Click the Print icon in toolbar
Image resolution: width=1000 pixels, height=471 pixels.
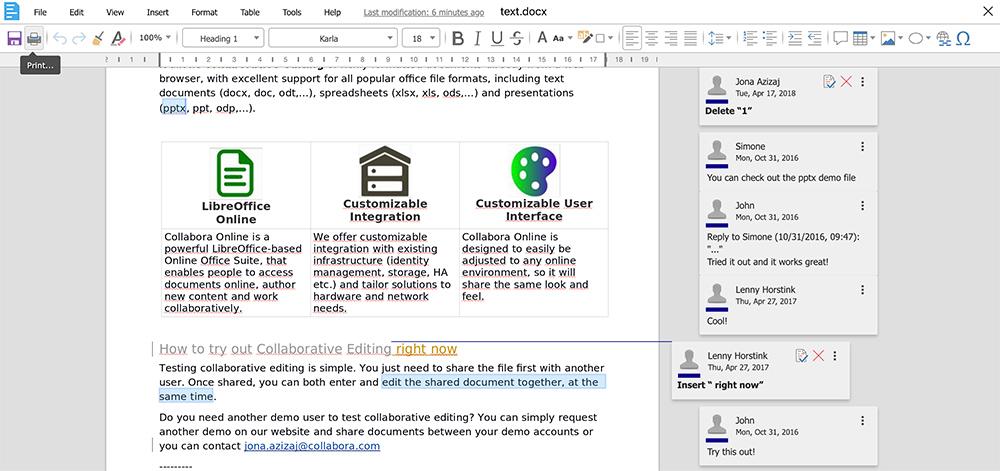click(x=34, y=38)
